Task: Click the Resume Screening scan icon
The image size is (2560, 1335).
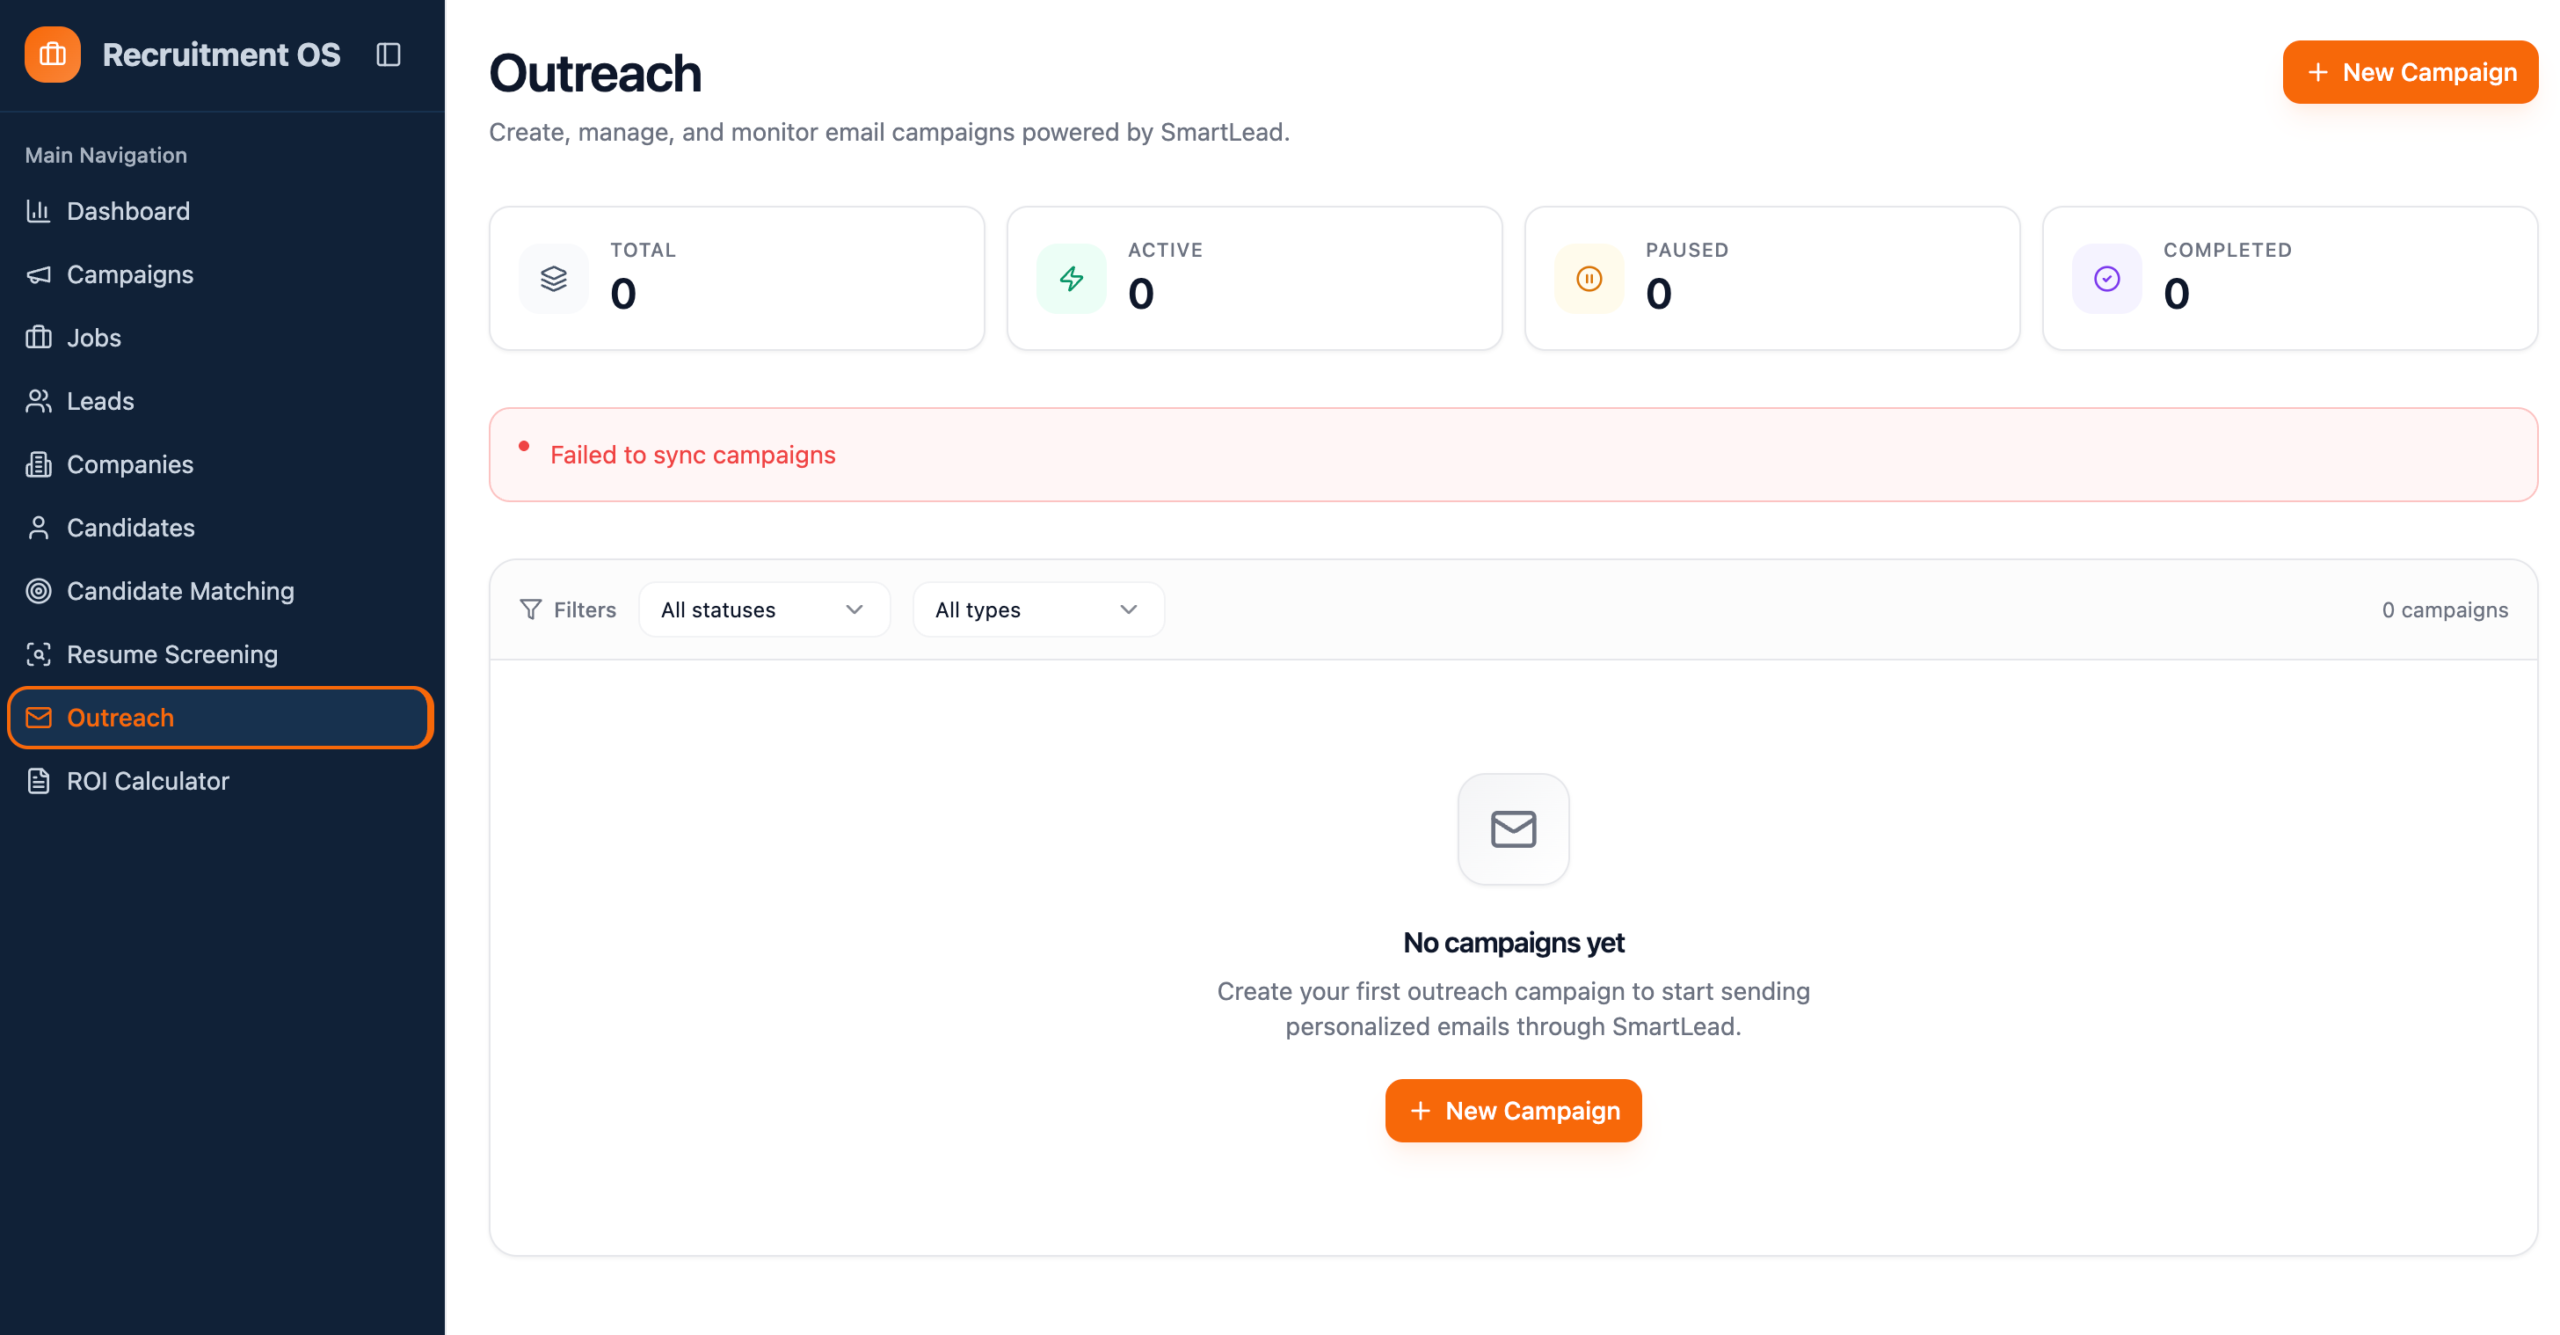Action: (38, 654)
